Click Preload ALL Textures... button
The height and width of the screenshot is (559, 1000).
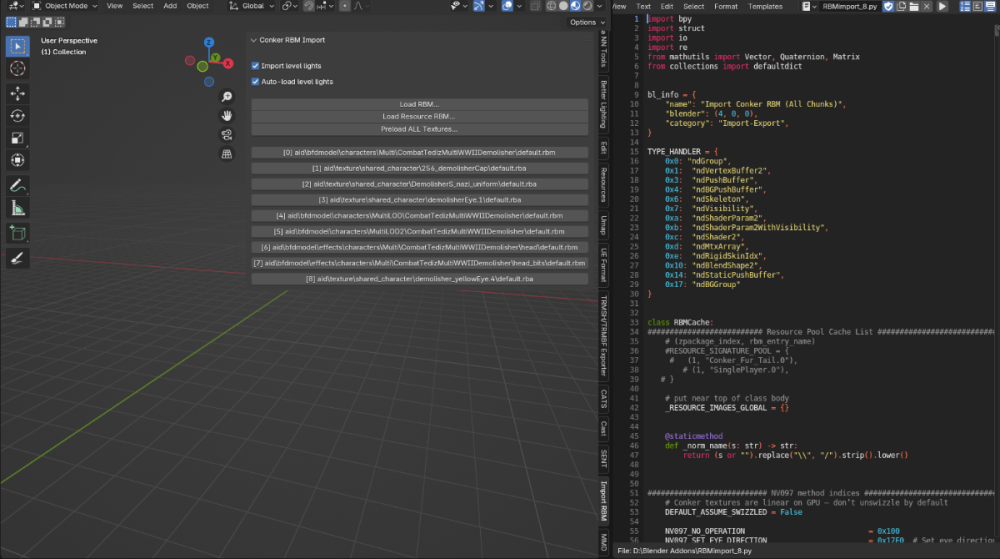(419, 129)
